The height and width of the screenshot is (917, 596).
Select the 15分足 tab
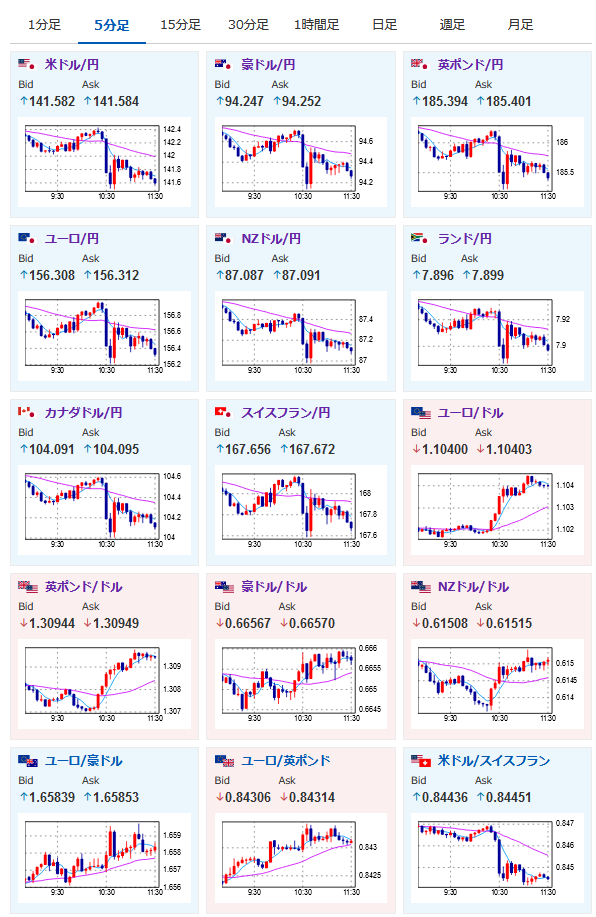click(180, 25)
